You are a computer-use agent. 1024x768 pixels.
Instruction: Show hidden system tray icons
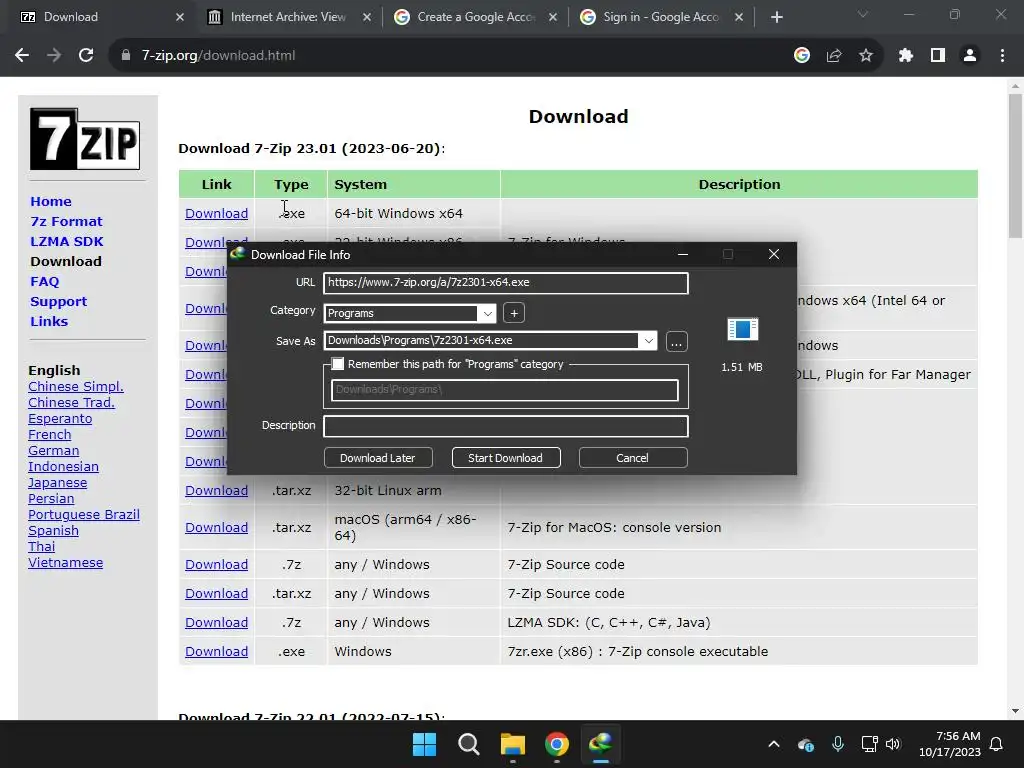click(774, 744)
